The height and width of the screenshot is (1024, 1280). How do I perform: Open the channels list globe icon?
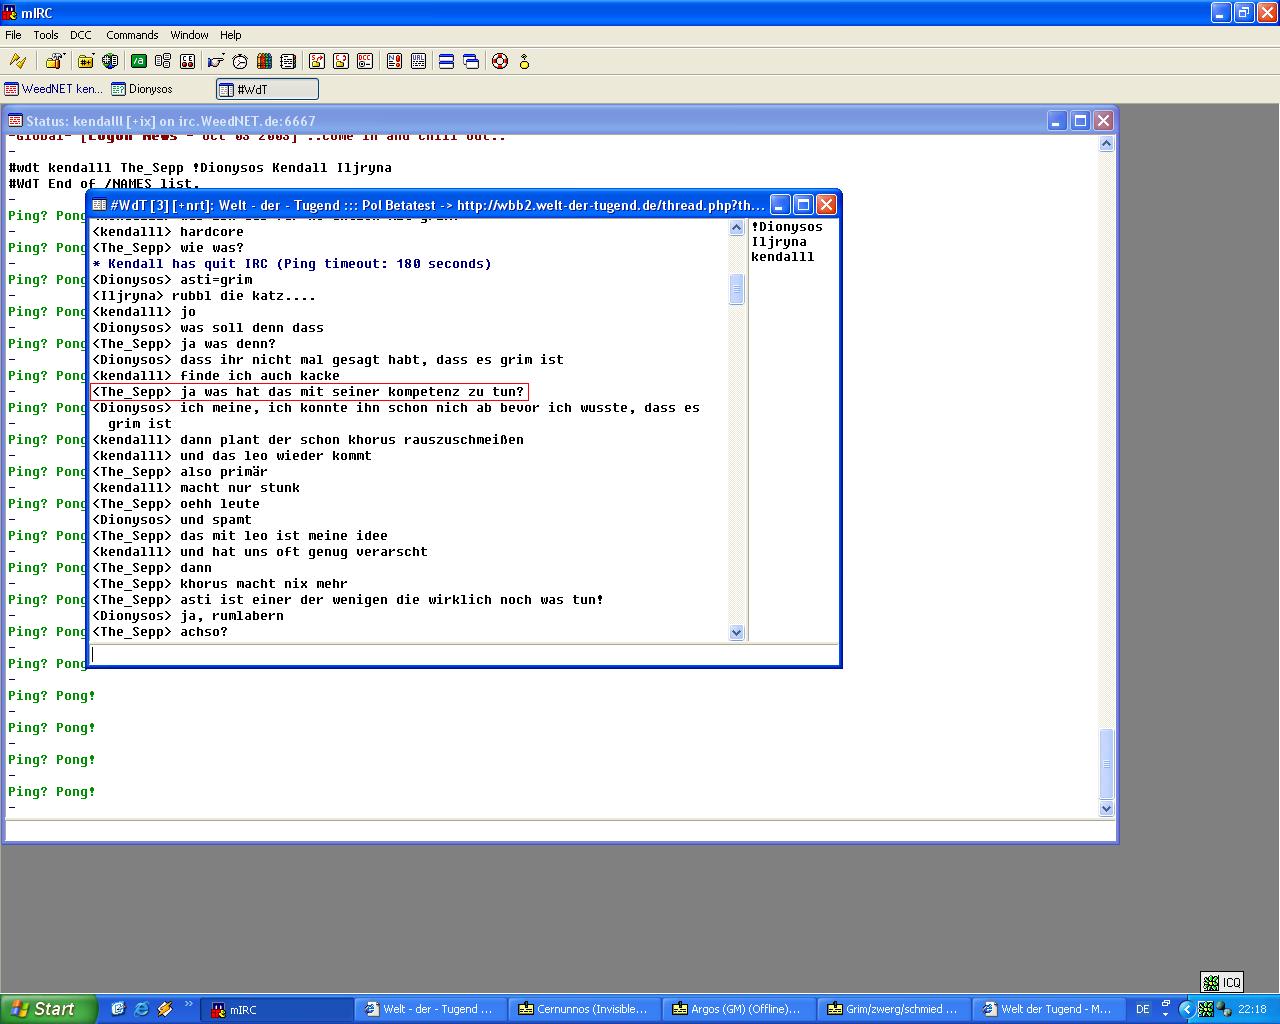pyautogui.click(x=110, y=62)
